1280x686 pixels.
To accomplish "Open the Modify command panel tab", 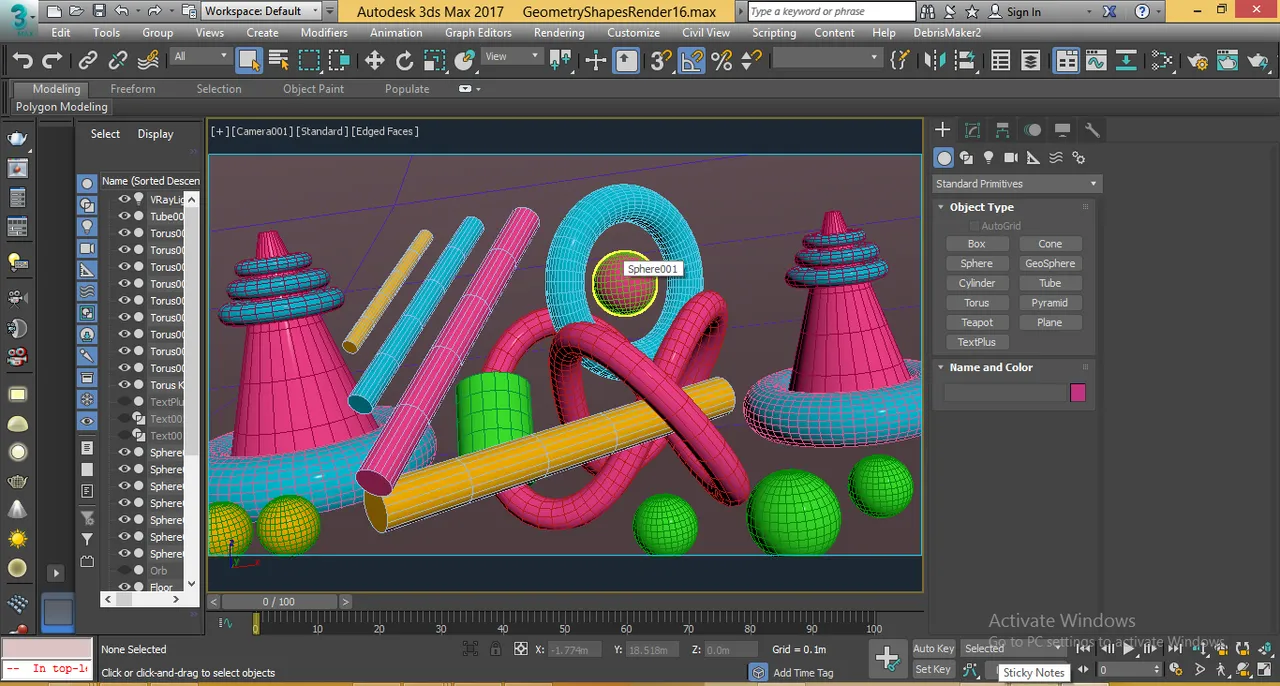I will click(972, 130).
